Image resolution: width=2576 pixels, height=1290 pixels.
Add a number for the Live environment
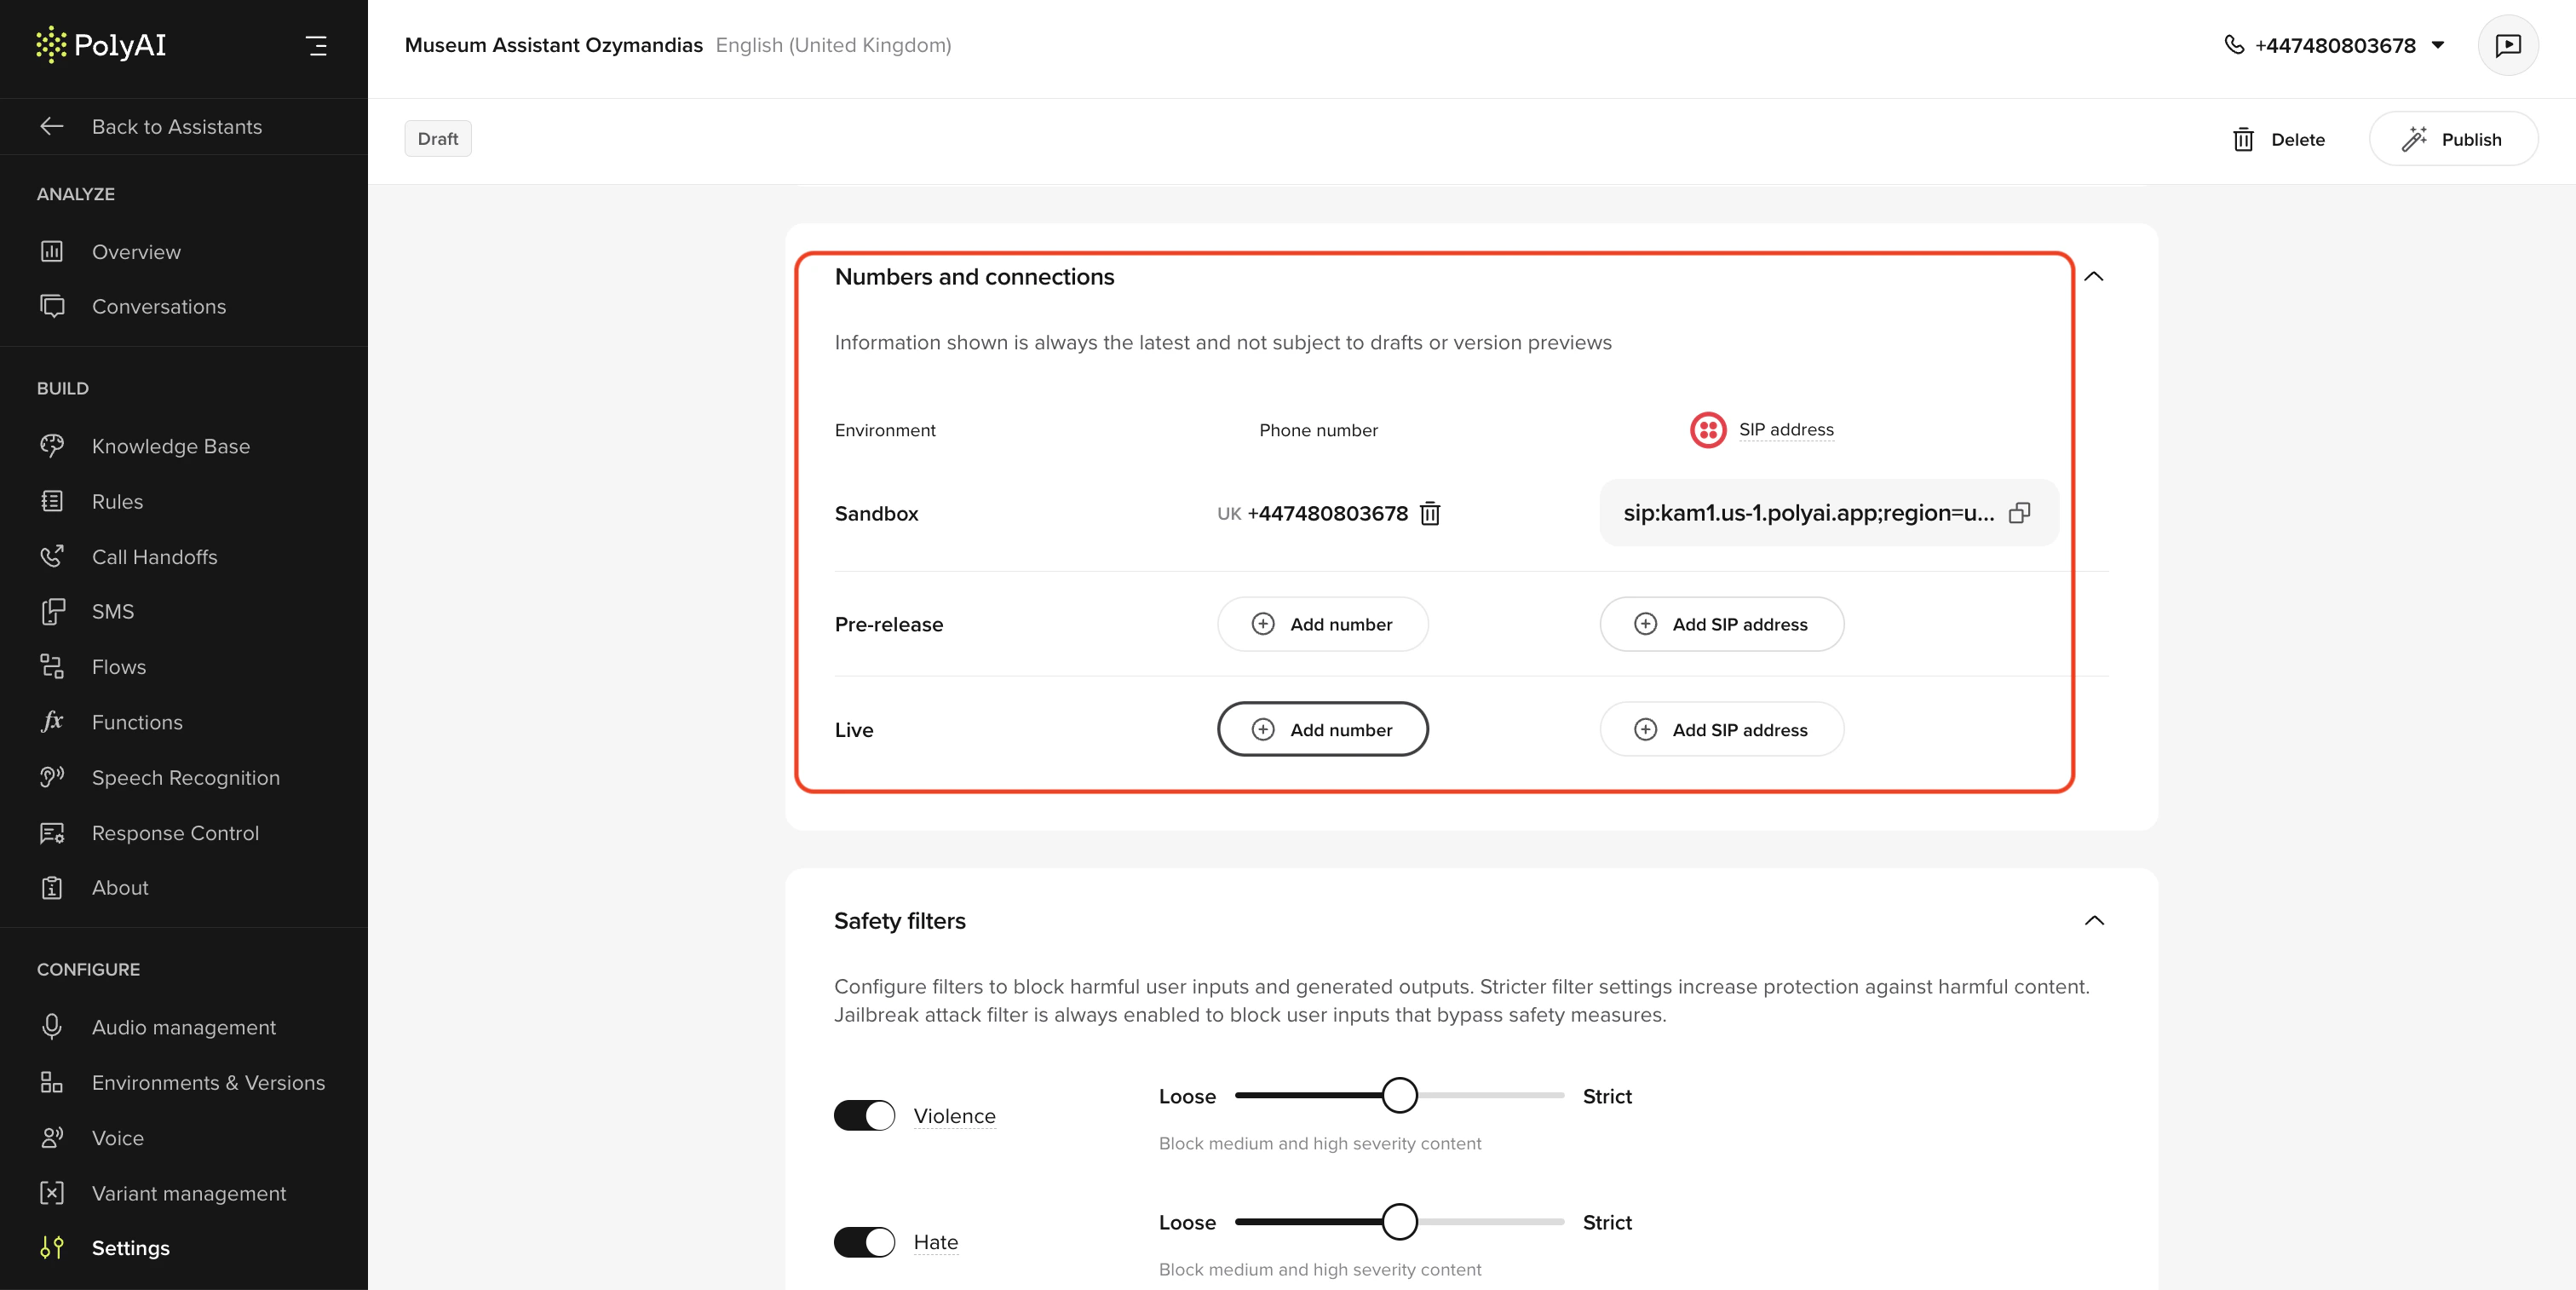(1322, 729)
